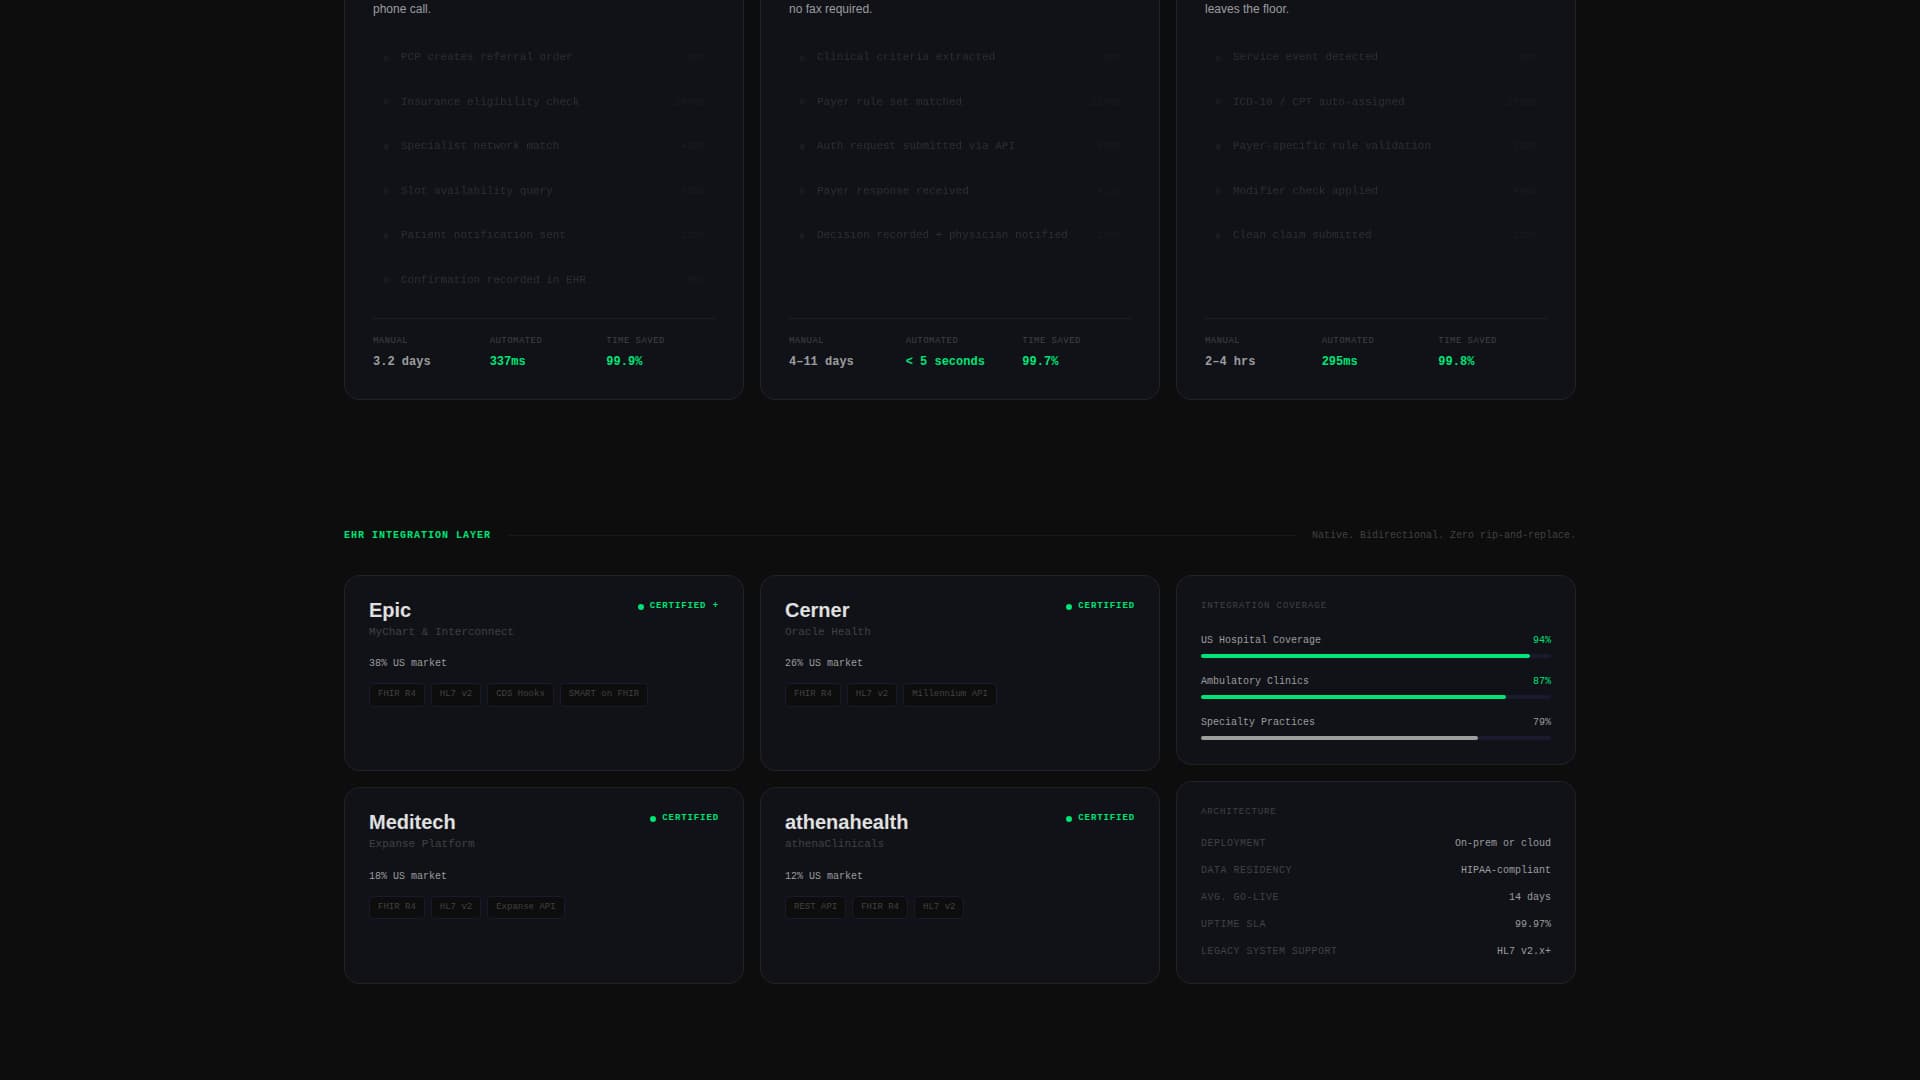Click the HL7 v2 tag in Meditech card

(456, 907)
